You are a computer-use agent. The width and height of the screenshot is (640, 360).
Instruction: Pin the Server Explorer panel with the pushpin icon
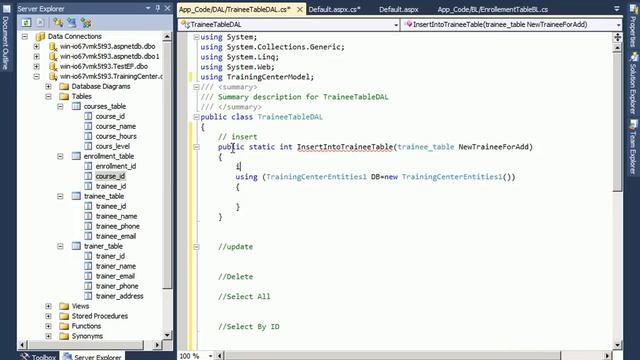158,8
